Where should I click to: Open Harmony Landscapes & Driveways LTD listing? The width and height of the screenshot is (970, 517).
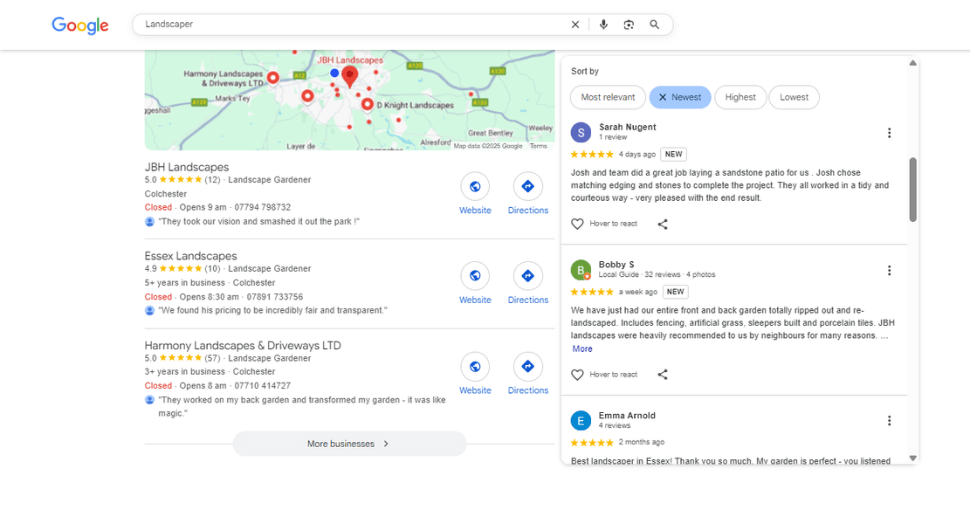242,345
